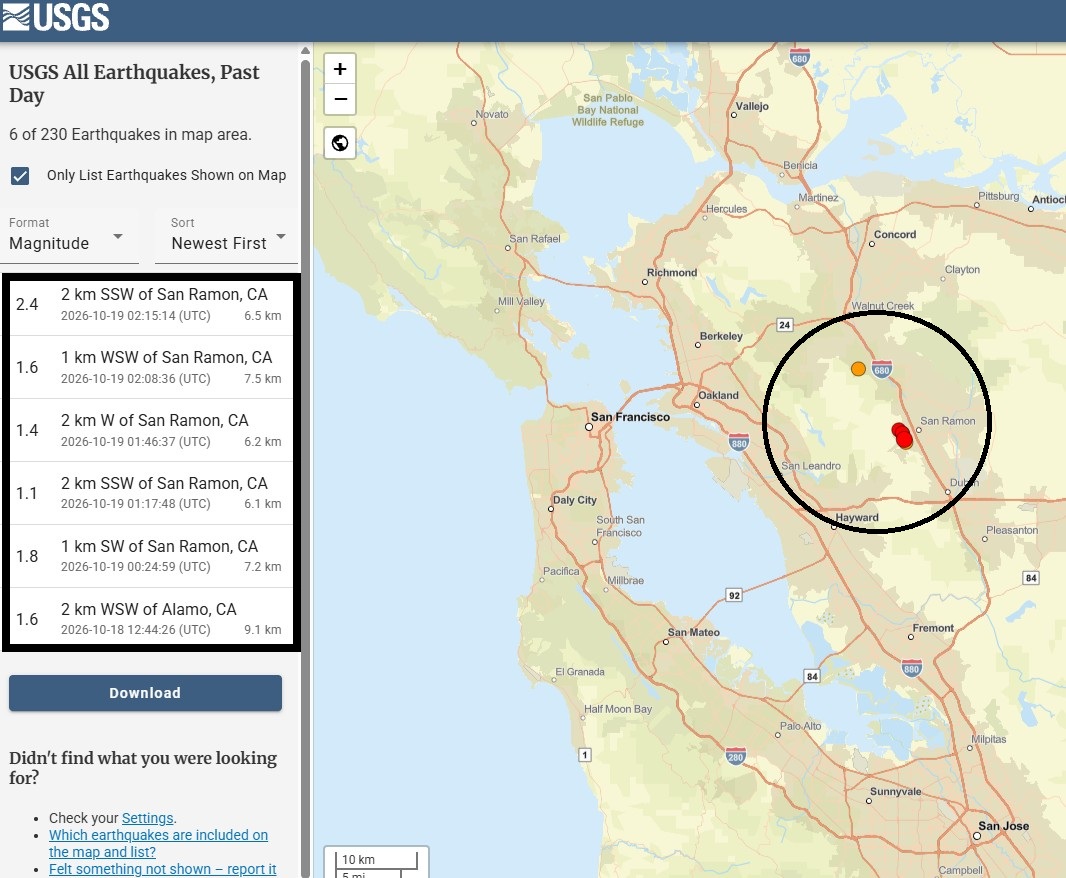Click the San Ramon label on map
Viewport: 1066px width, 878px height.
click(948, 421)
